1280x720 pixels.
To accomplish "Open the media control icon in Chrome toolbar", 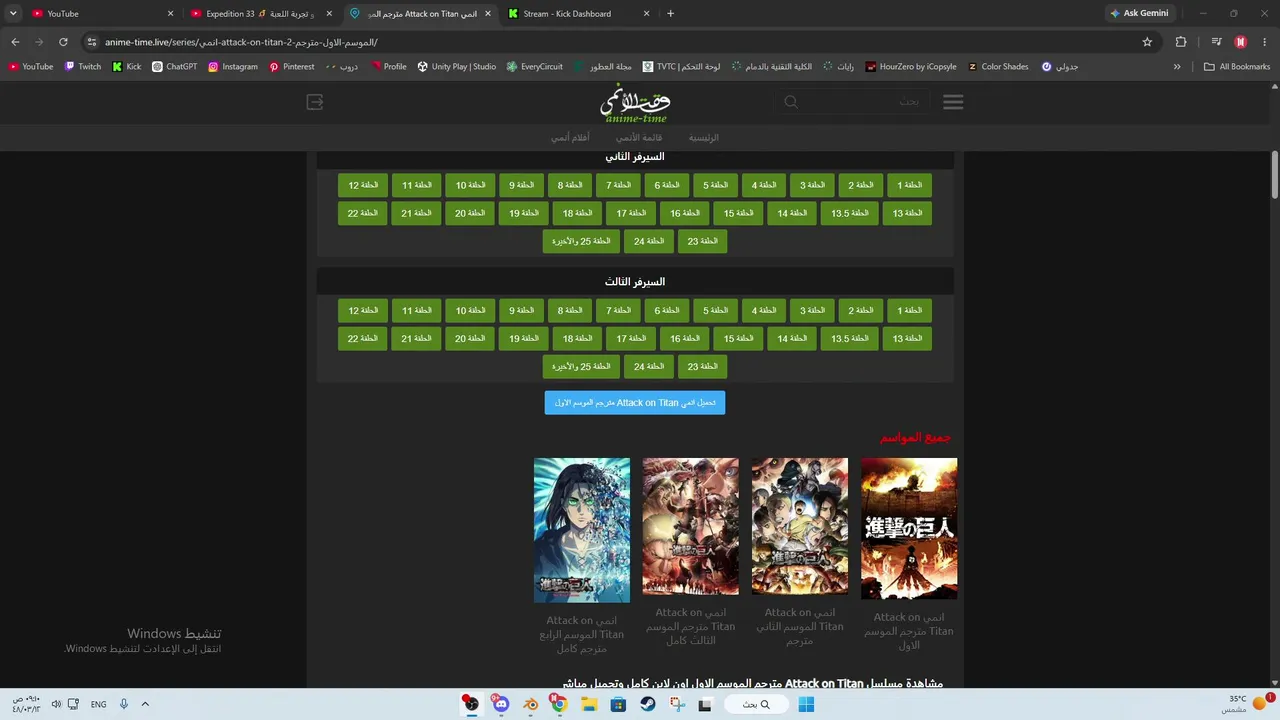I will click(1216, 42).
